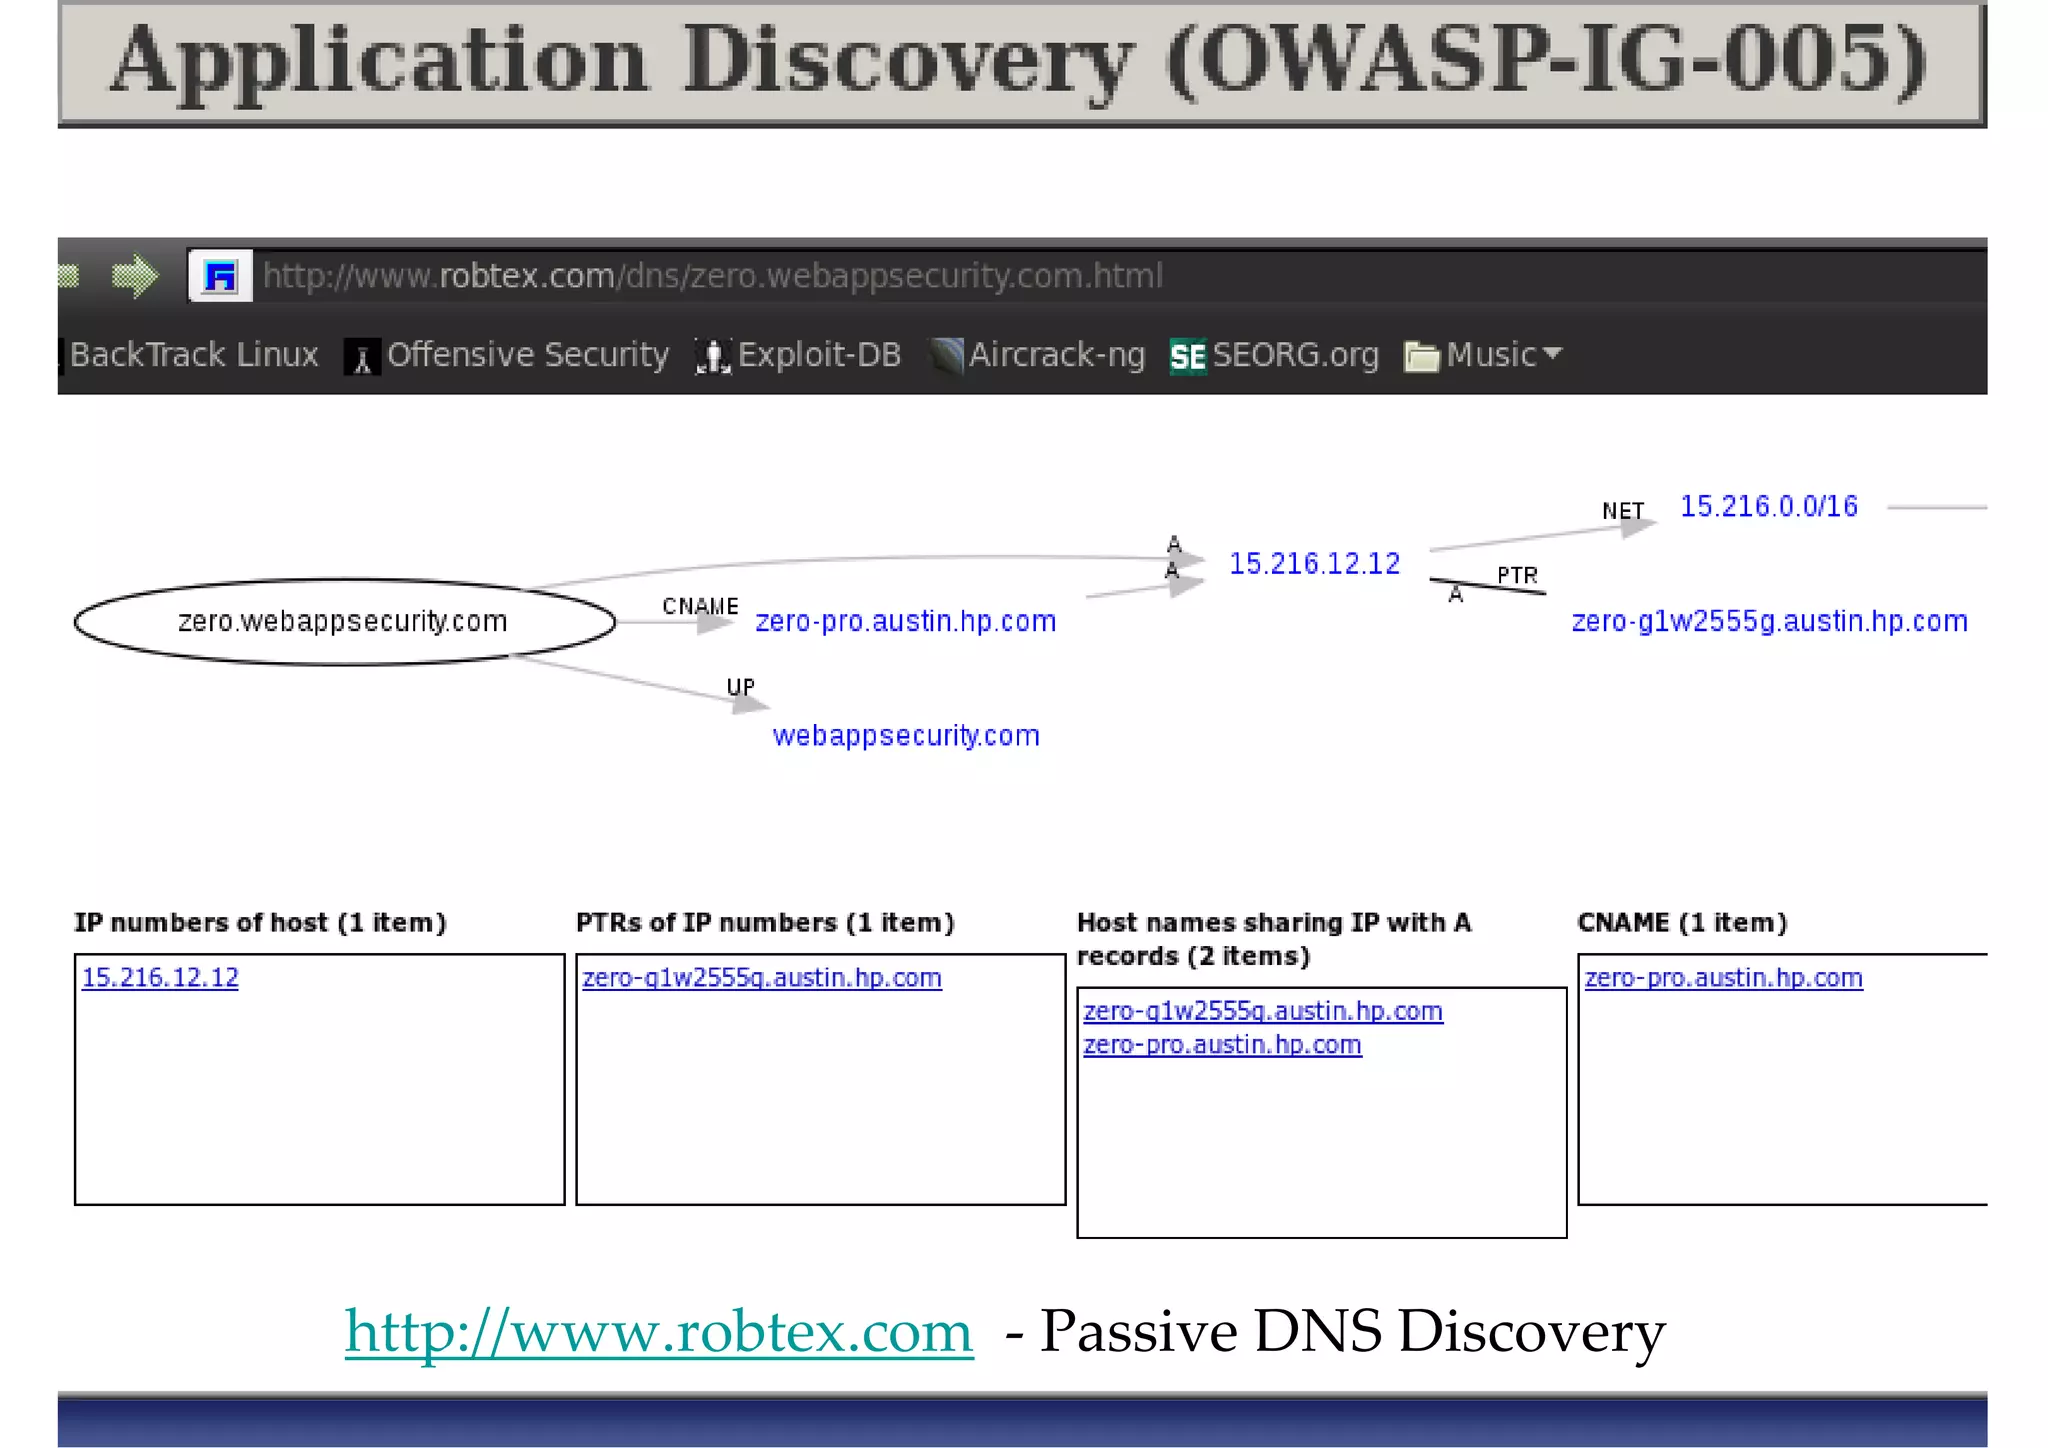This screenshot has height=1448, width=2048.
Task: Open the SEORG.org bookmark
Action: click(x=1296, y=355)
